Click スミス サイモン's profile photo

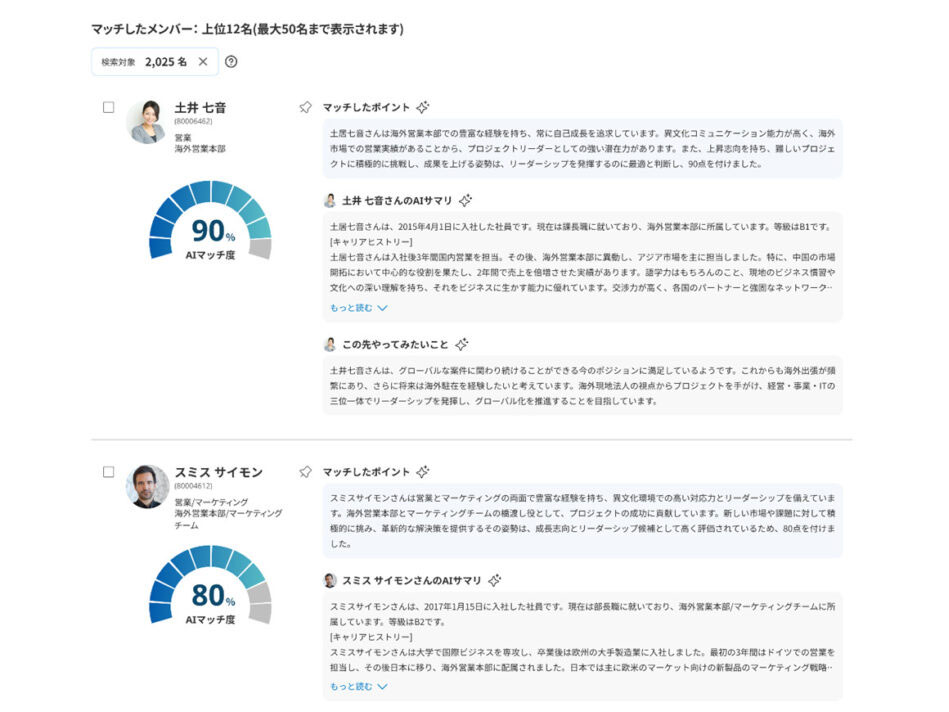point(147,486)
